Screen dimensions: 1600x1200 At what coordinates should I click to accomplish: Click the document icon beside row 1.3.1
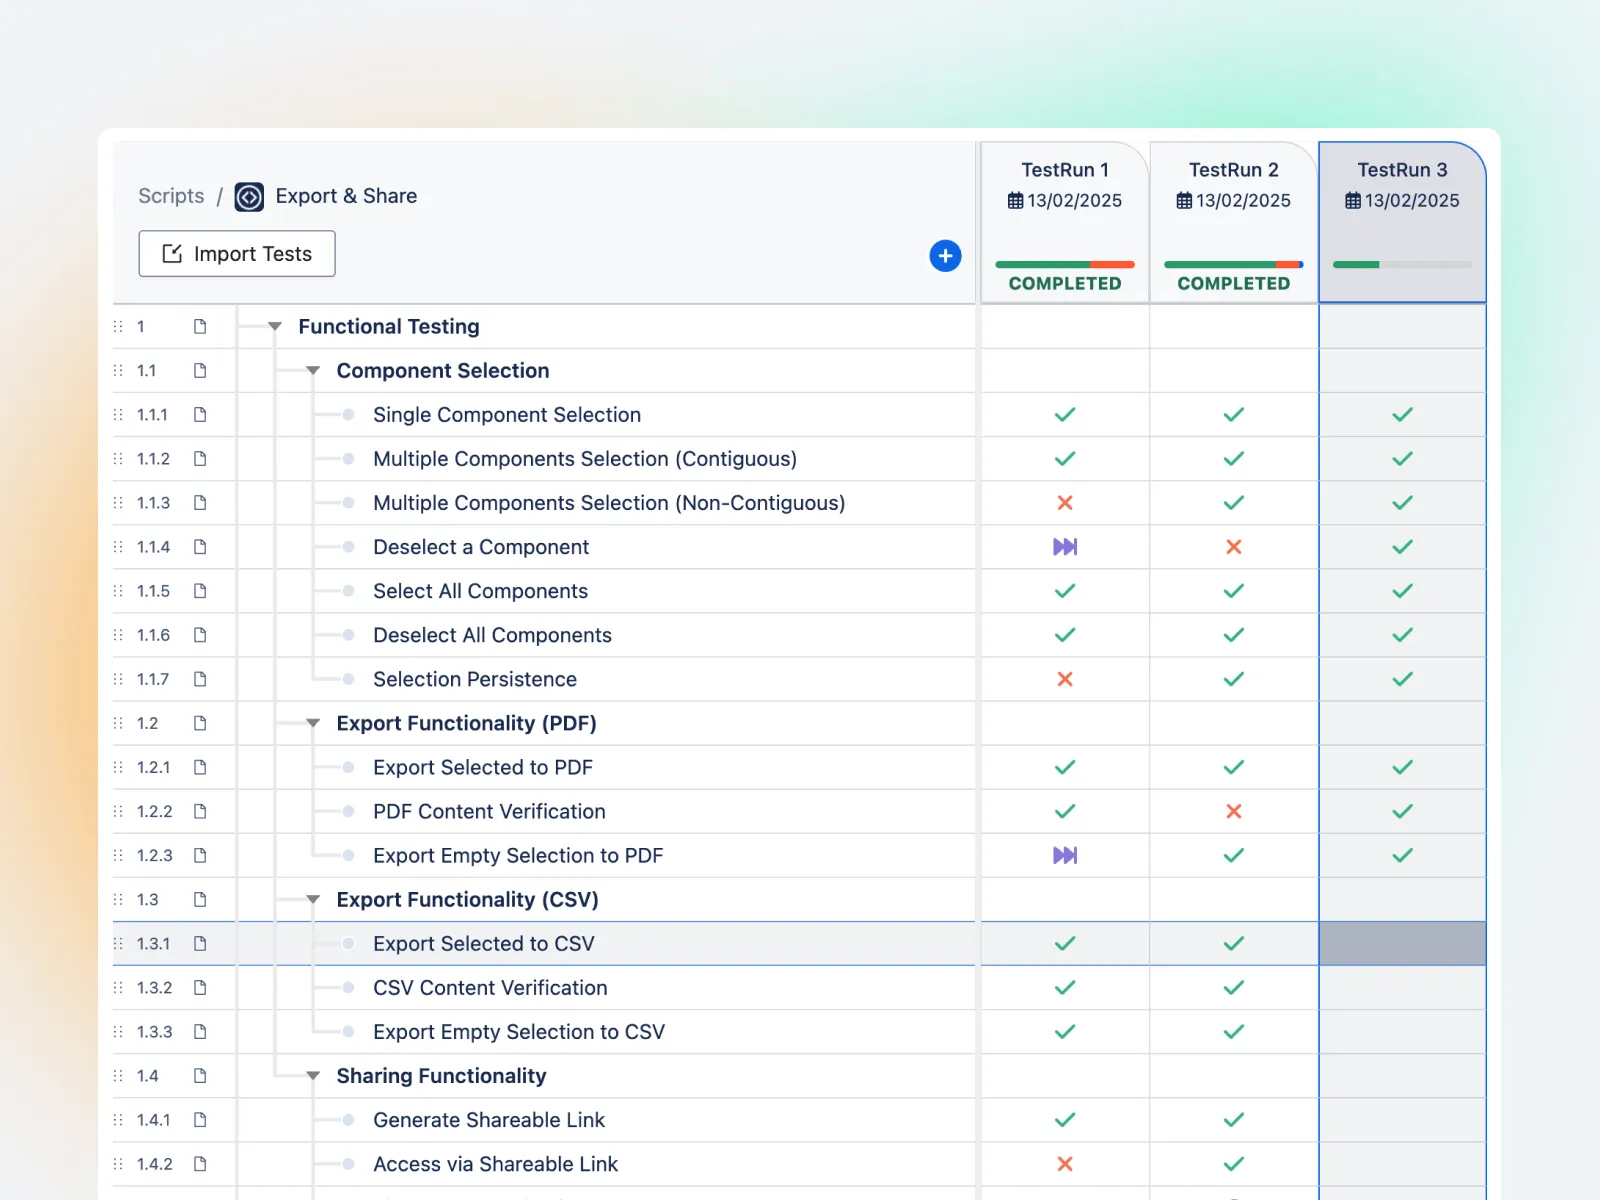[x=202, y=943]
